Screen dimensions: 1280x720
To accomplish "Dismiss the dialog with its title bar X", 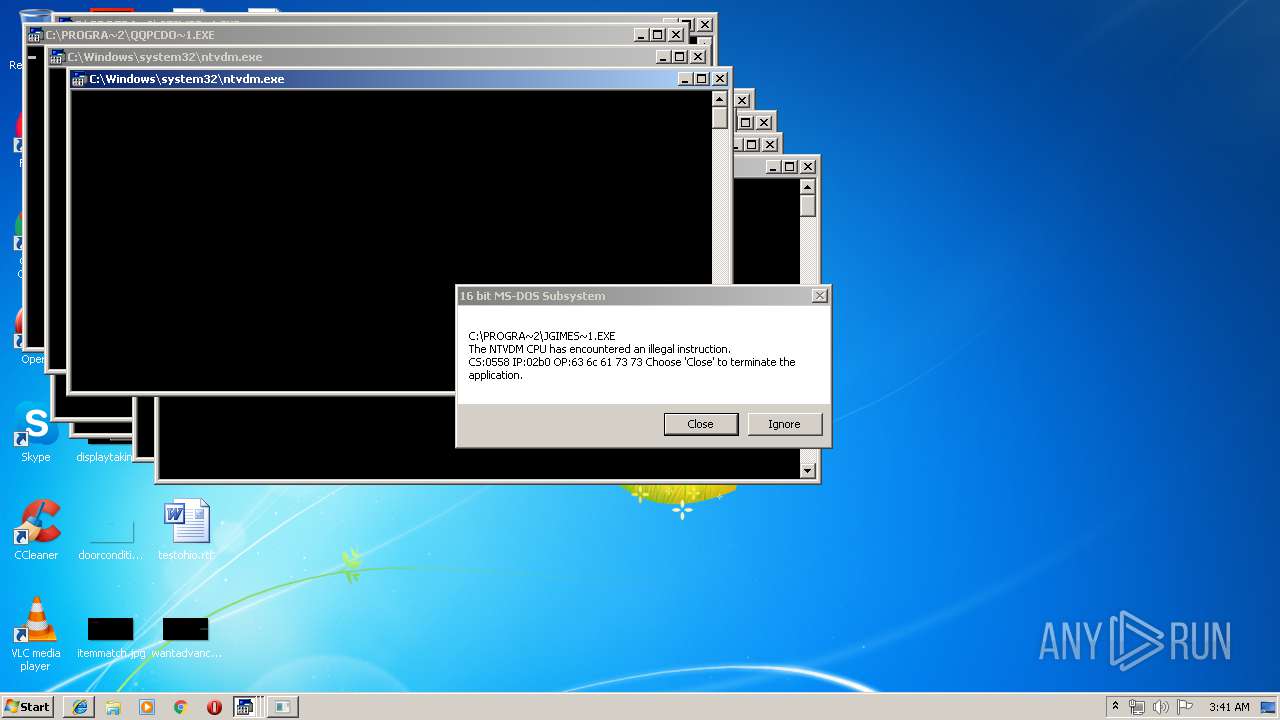I will pos(819,296).
